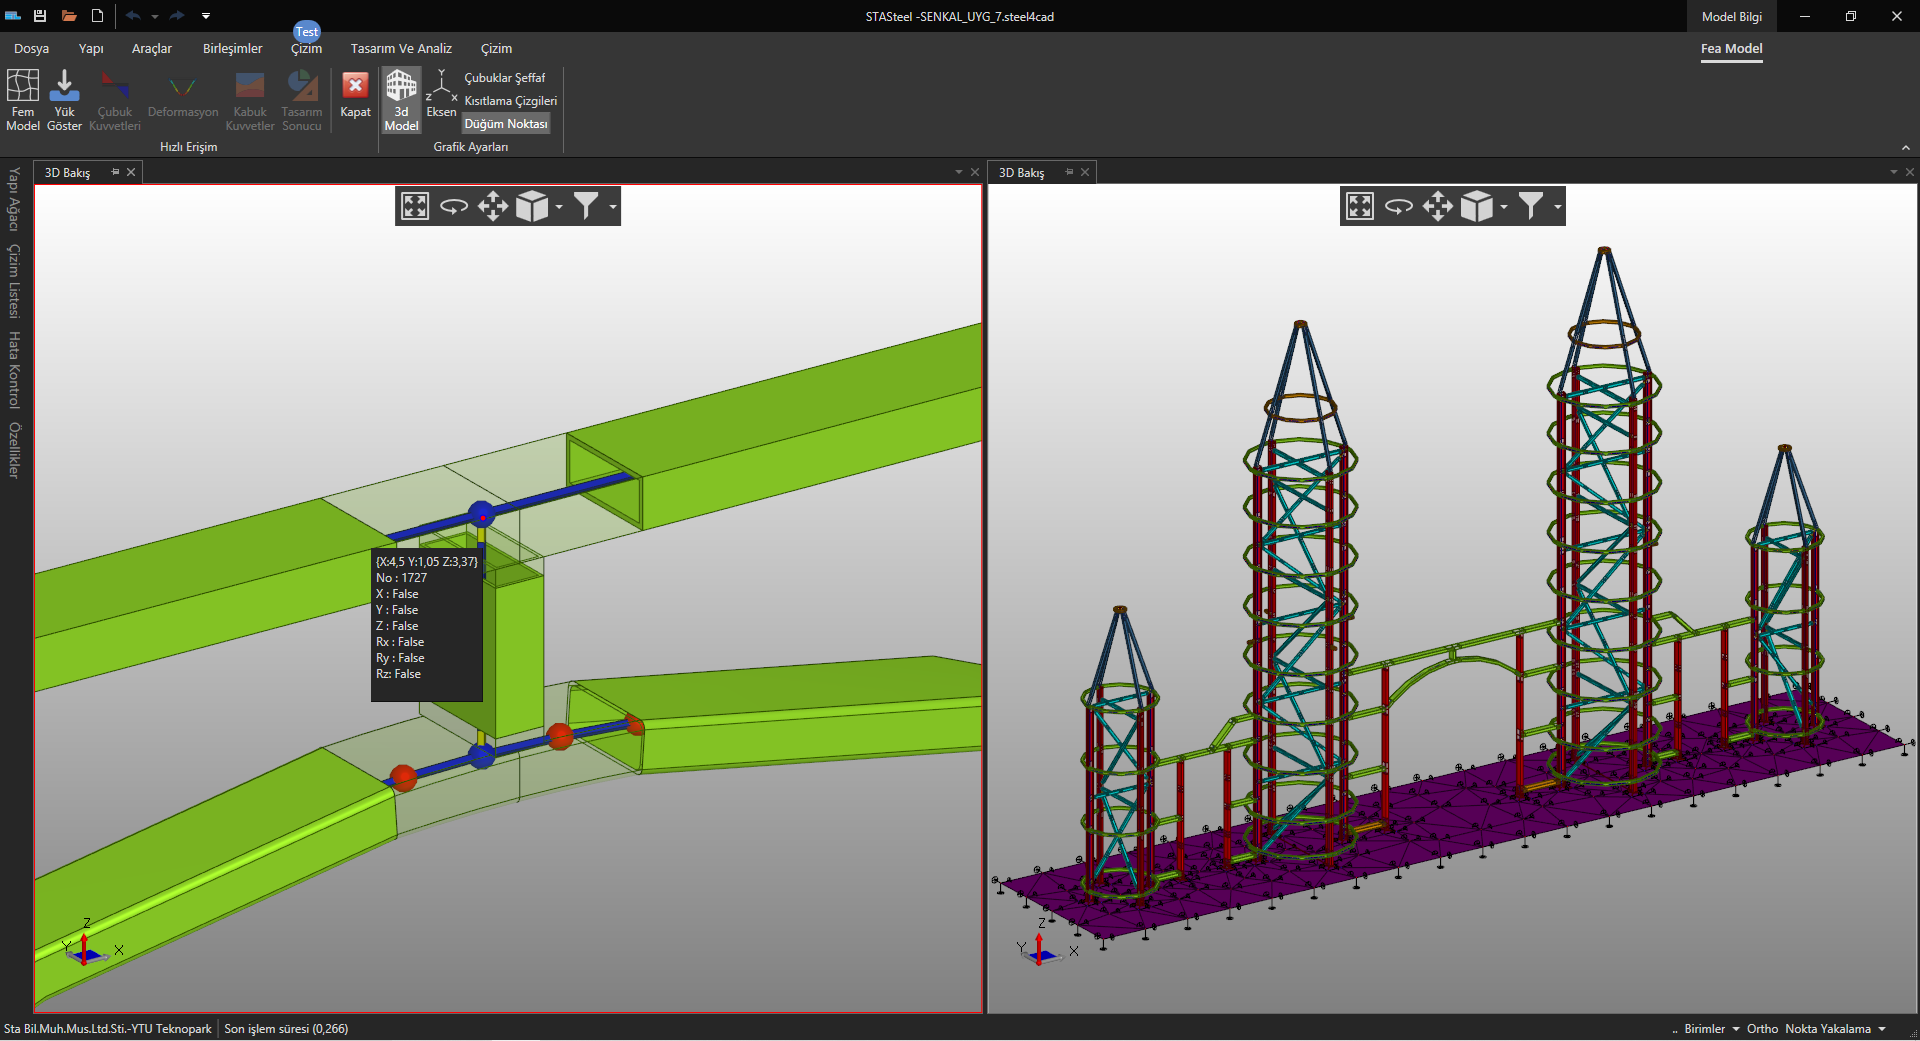Click the Model Bilgi button
1920x1041 pixels.
click(x=1731, y=16)
